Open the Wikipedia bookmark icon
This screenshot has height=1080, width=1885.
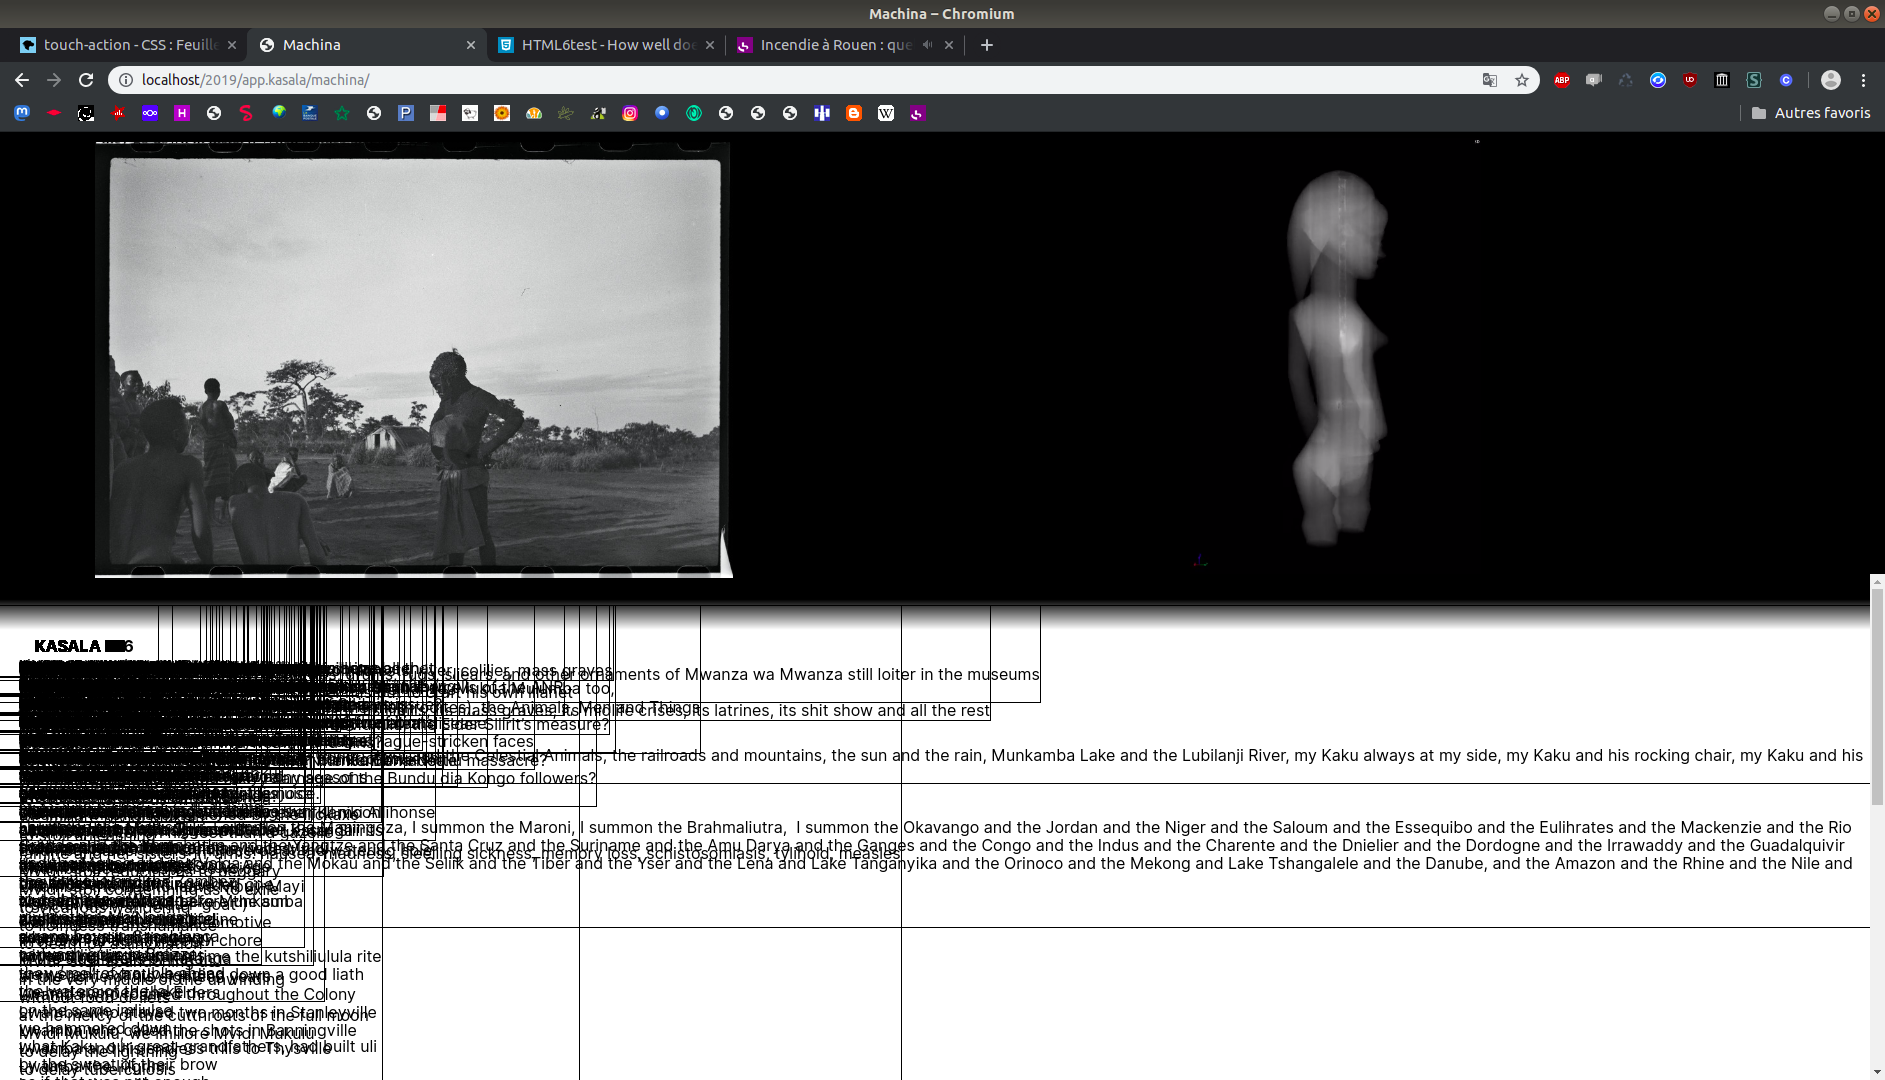click(886, 113)
